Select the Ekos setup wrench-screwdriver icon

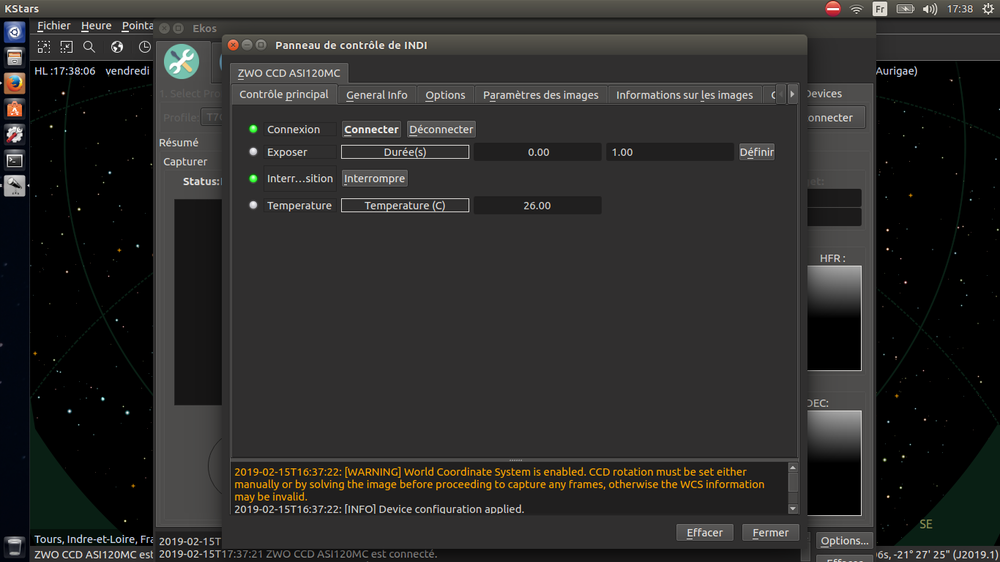click(182, 62)
